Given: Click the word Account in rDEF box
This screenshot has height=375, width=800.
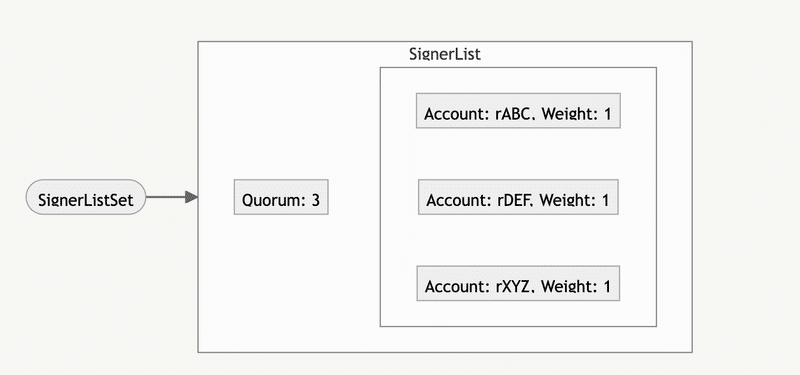Looking at the screenshot, I should coord(457,200).
